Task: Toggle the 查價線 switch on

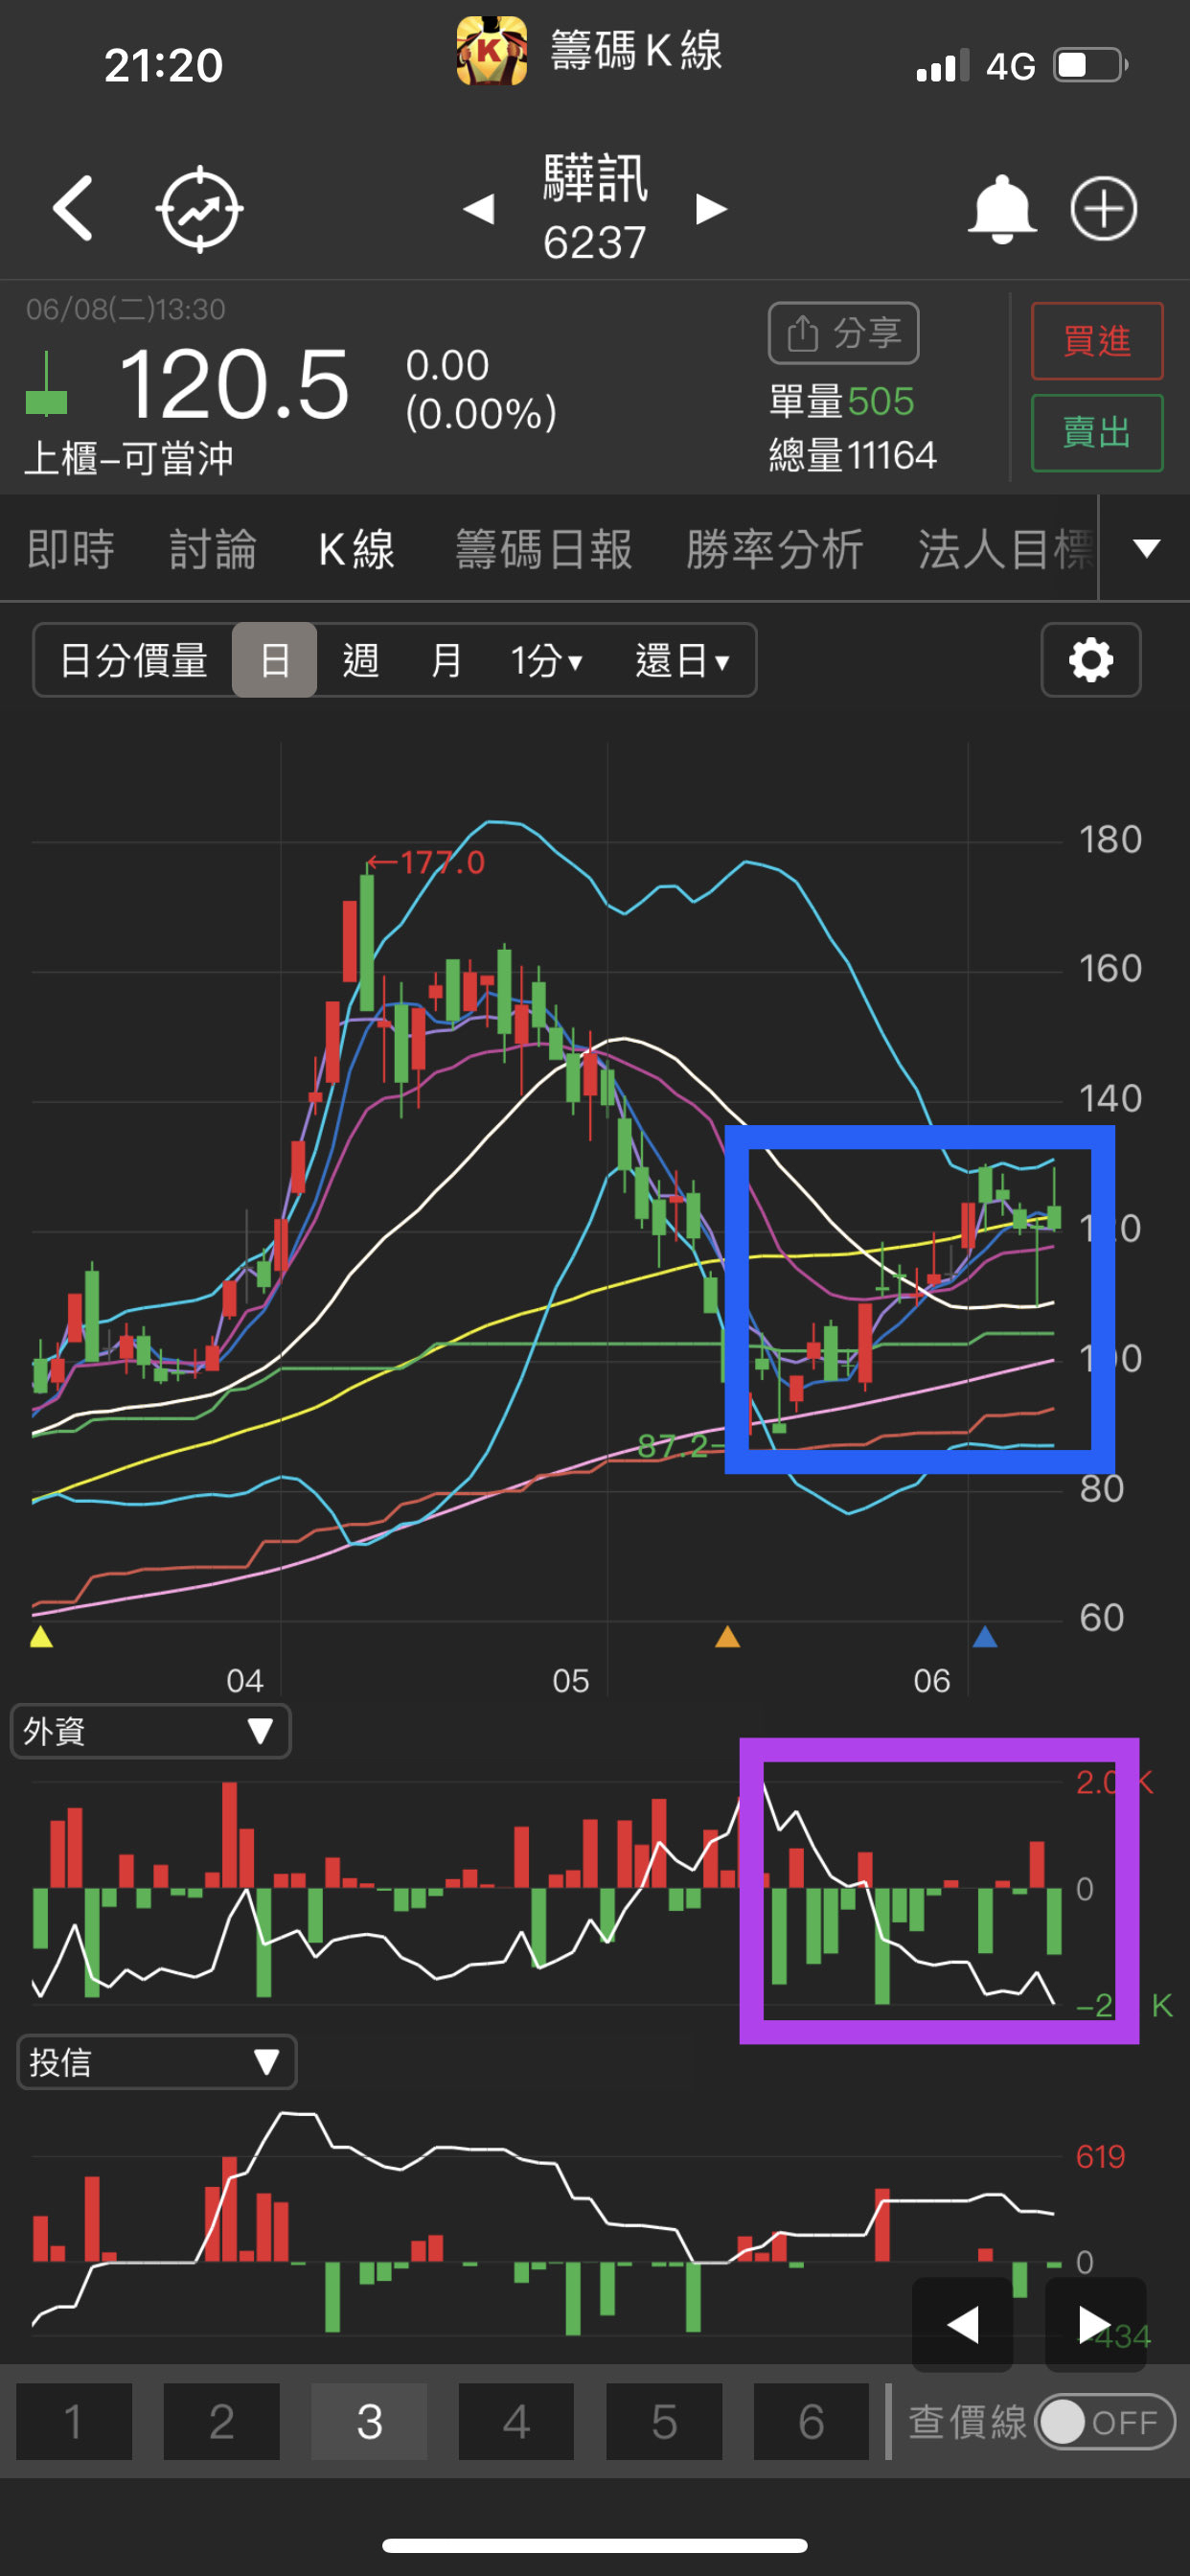Action: pyautogui.click(x=1104, y=2421)
